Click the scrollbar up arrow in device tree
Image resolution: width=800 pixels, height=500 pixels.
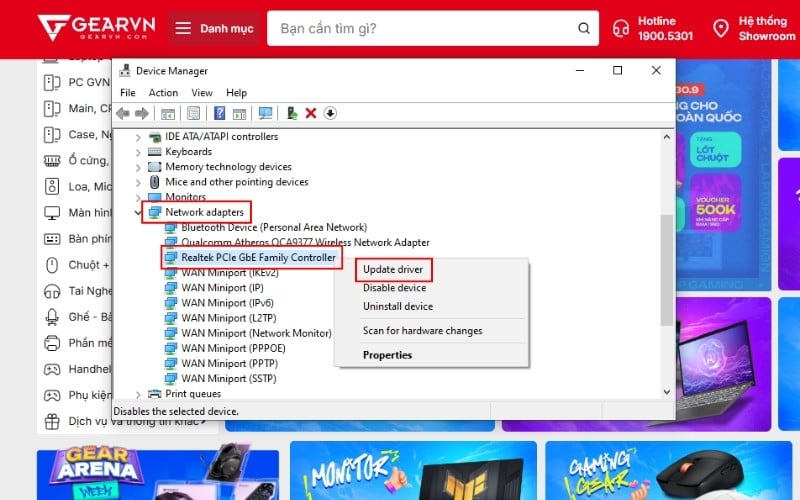click(x=666, y=137)
